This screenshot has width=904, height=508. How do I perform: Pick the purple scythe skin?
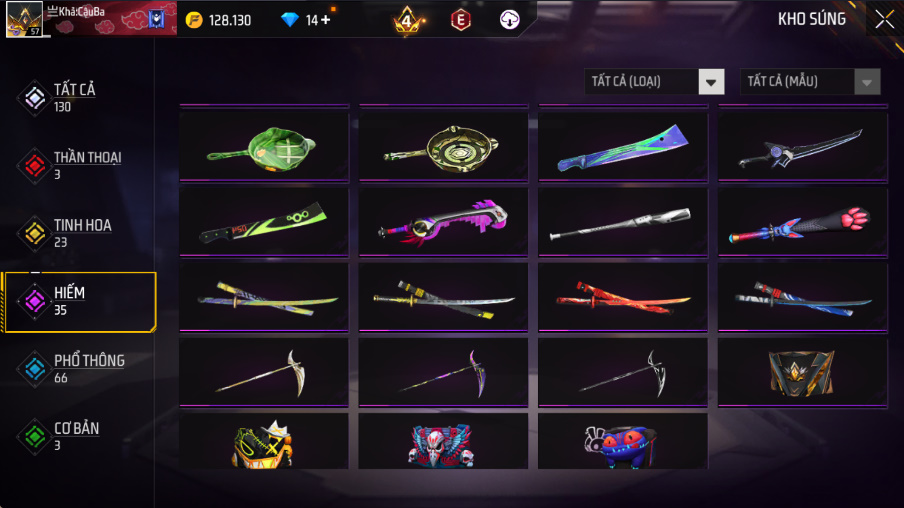pyautogui.click(x=443, y=372)
